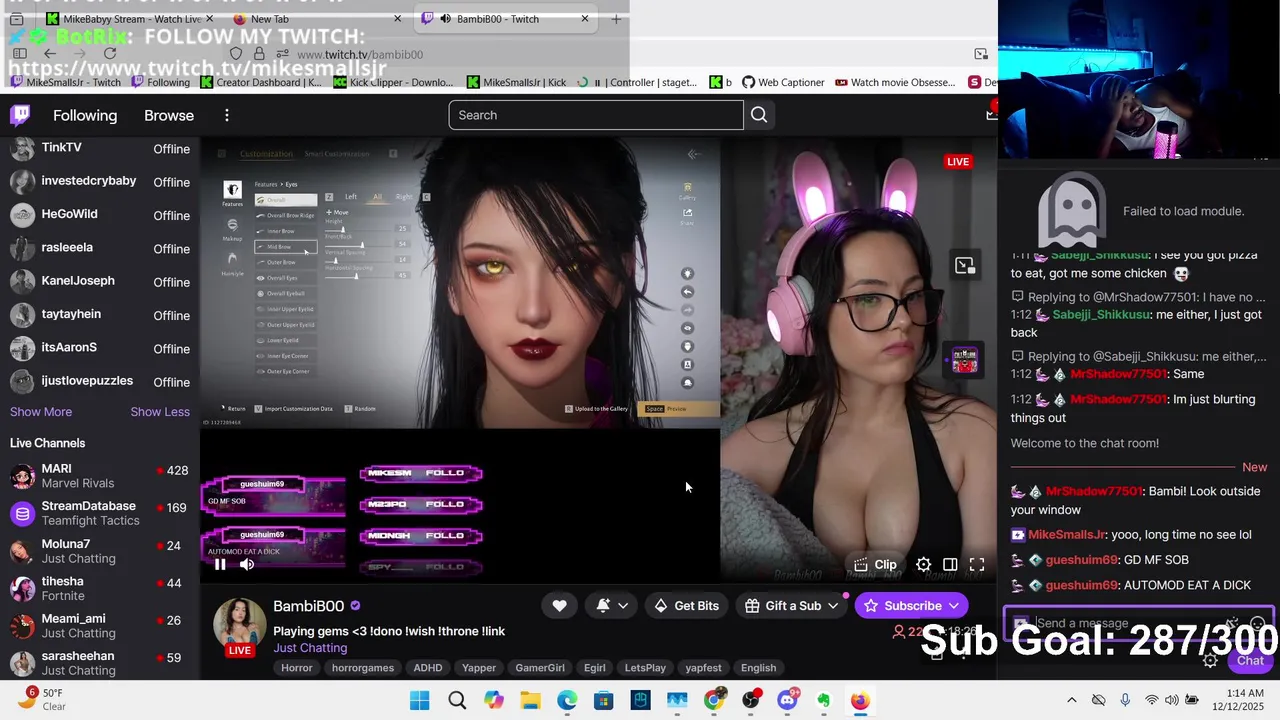
Task: Toggle theatre mode in the player
Action: coord(950,565)
